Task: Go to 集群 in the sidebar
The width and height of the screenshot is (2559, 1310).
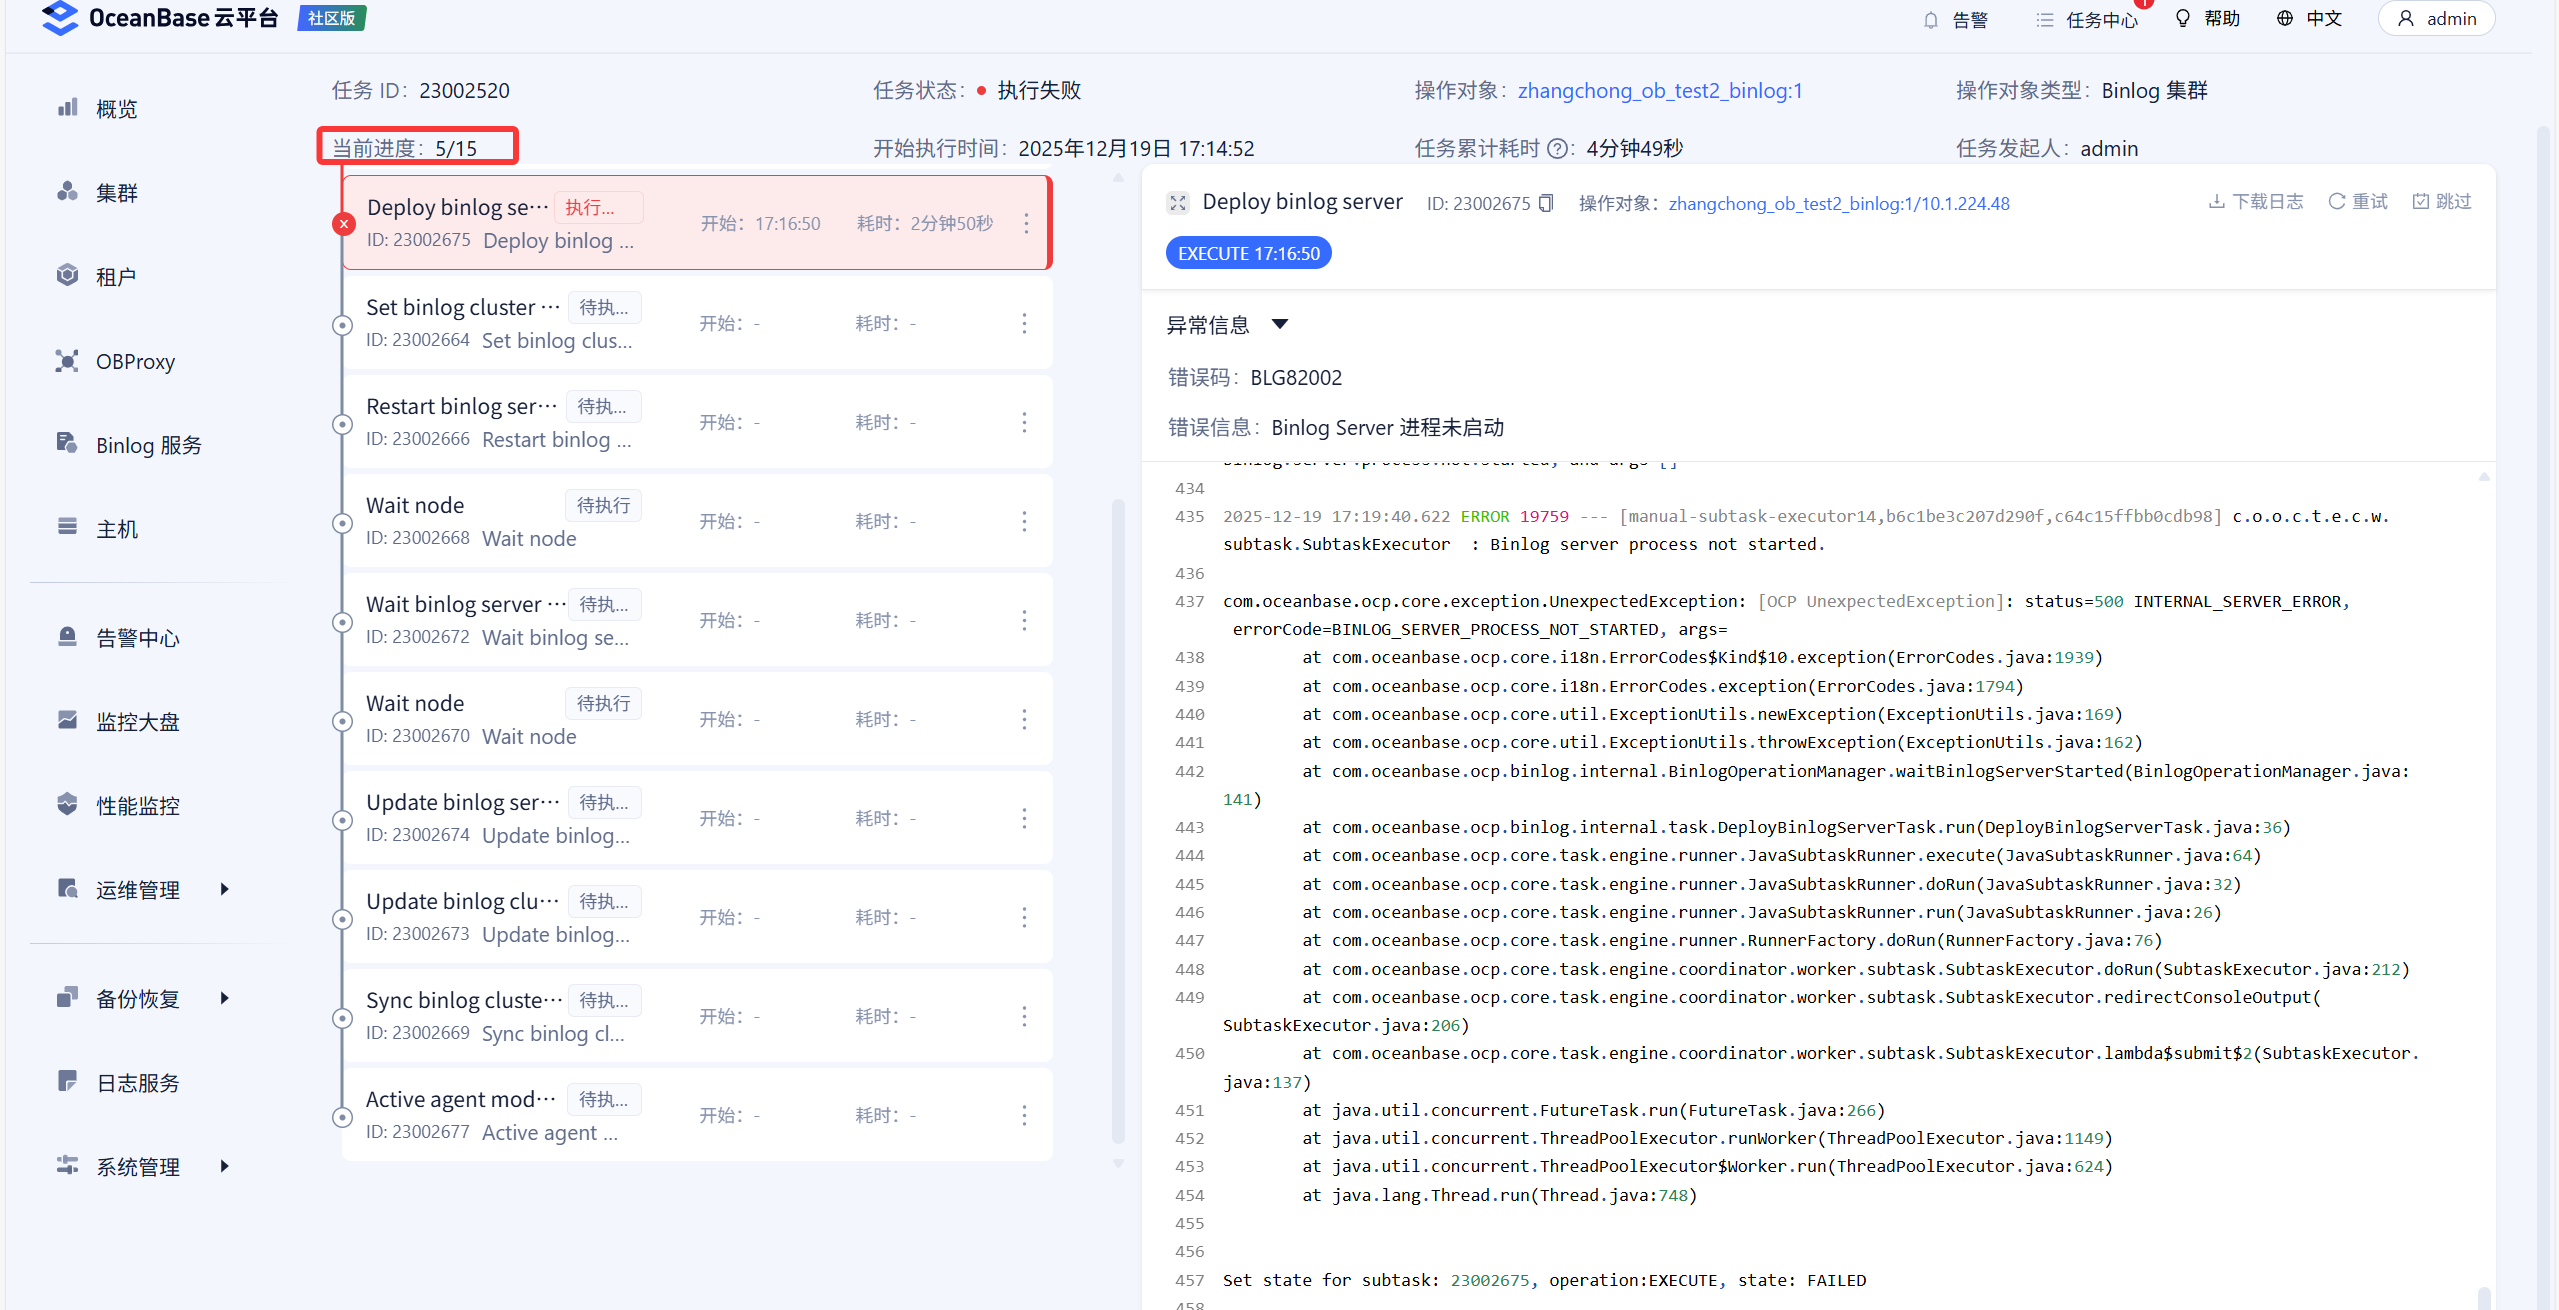Action: pyautogui.click(x=116, y=193)
